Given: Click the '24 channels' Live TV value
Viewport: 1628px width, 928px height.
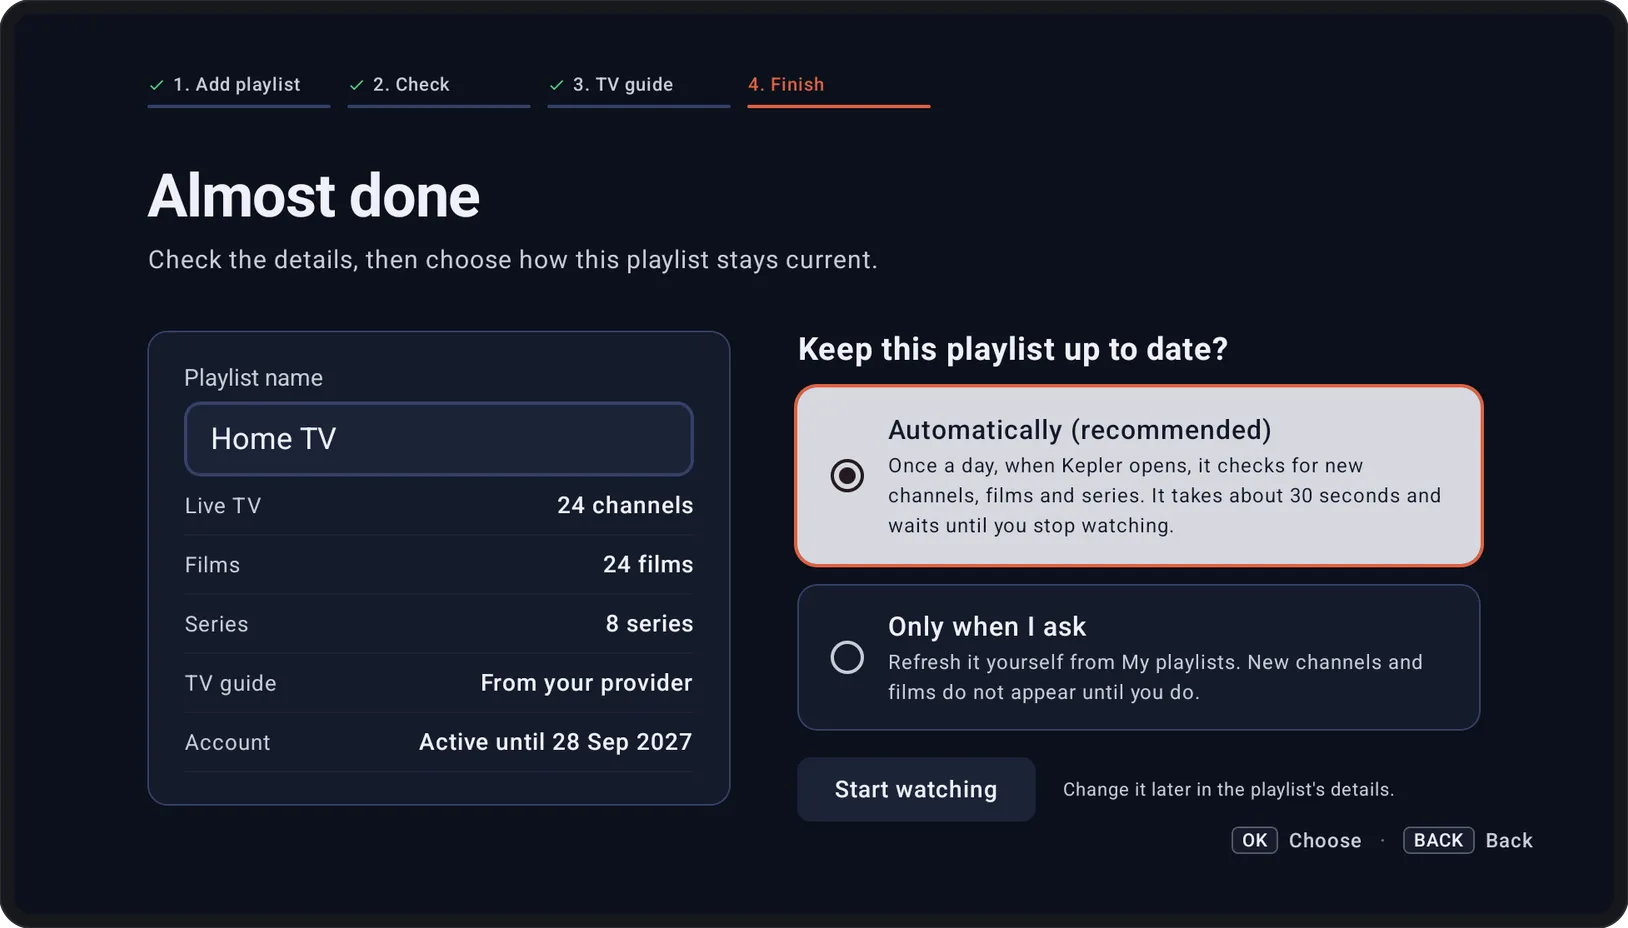Looking at the screenshot, I should click(x=625, y=505).
